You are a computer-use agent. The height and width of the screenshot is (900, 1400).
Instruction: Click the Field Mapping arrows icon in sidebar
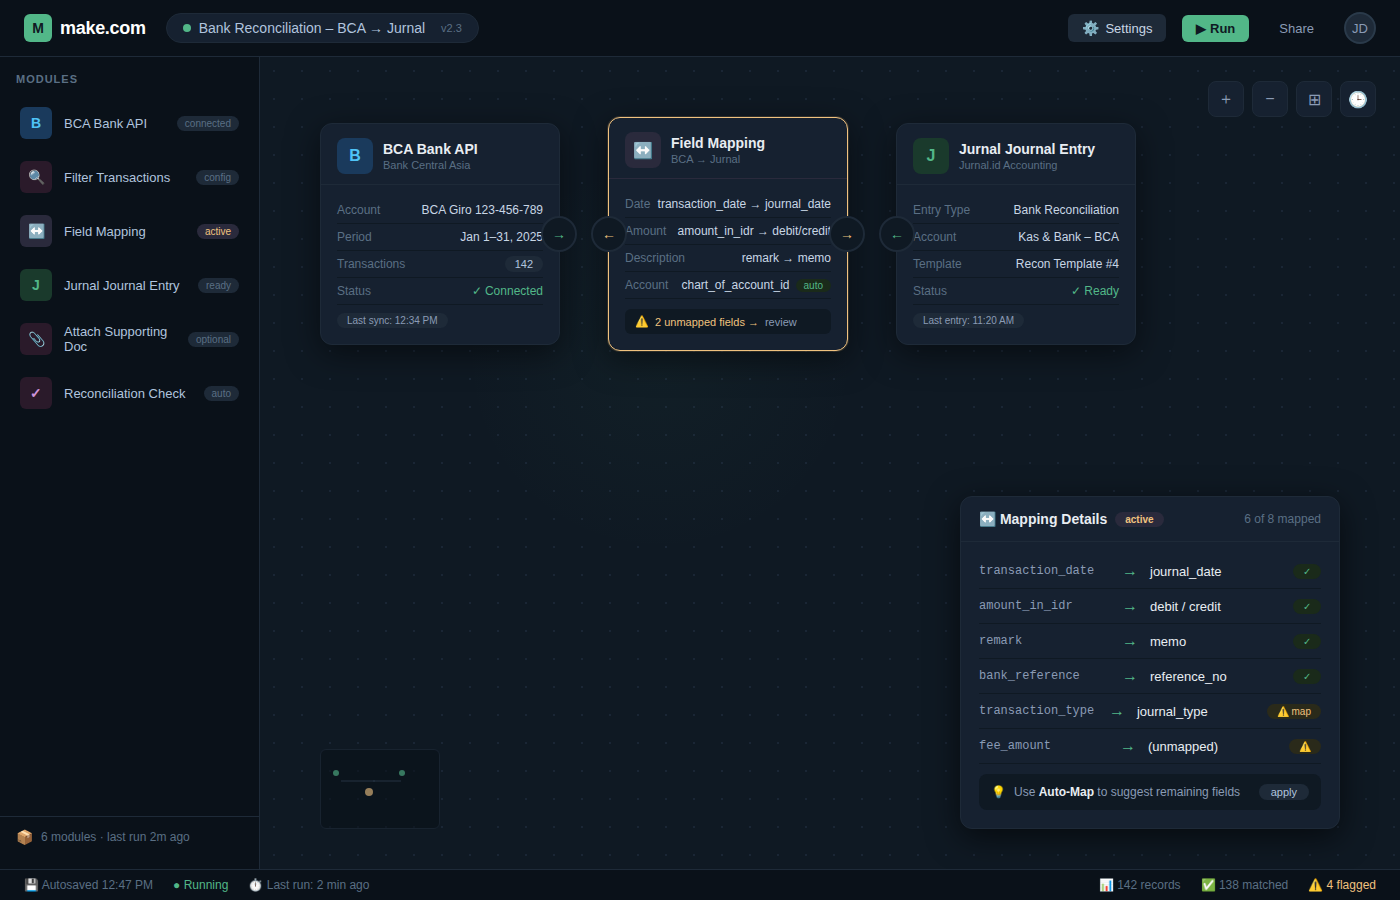point(36,231)
